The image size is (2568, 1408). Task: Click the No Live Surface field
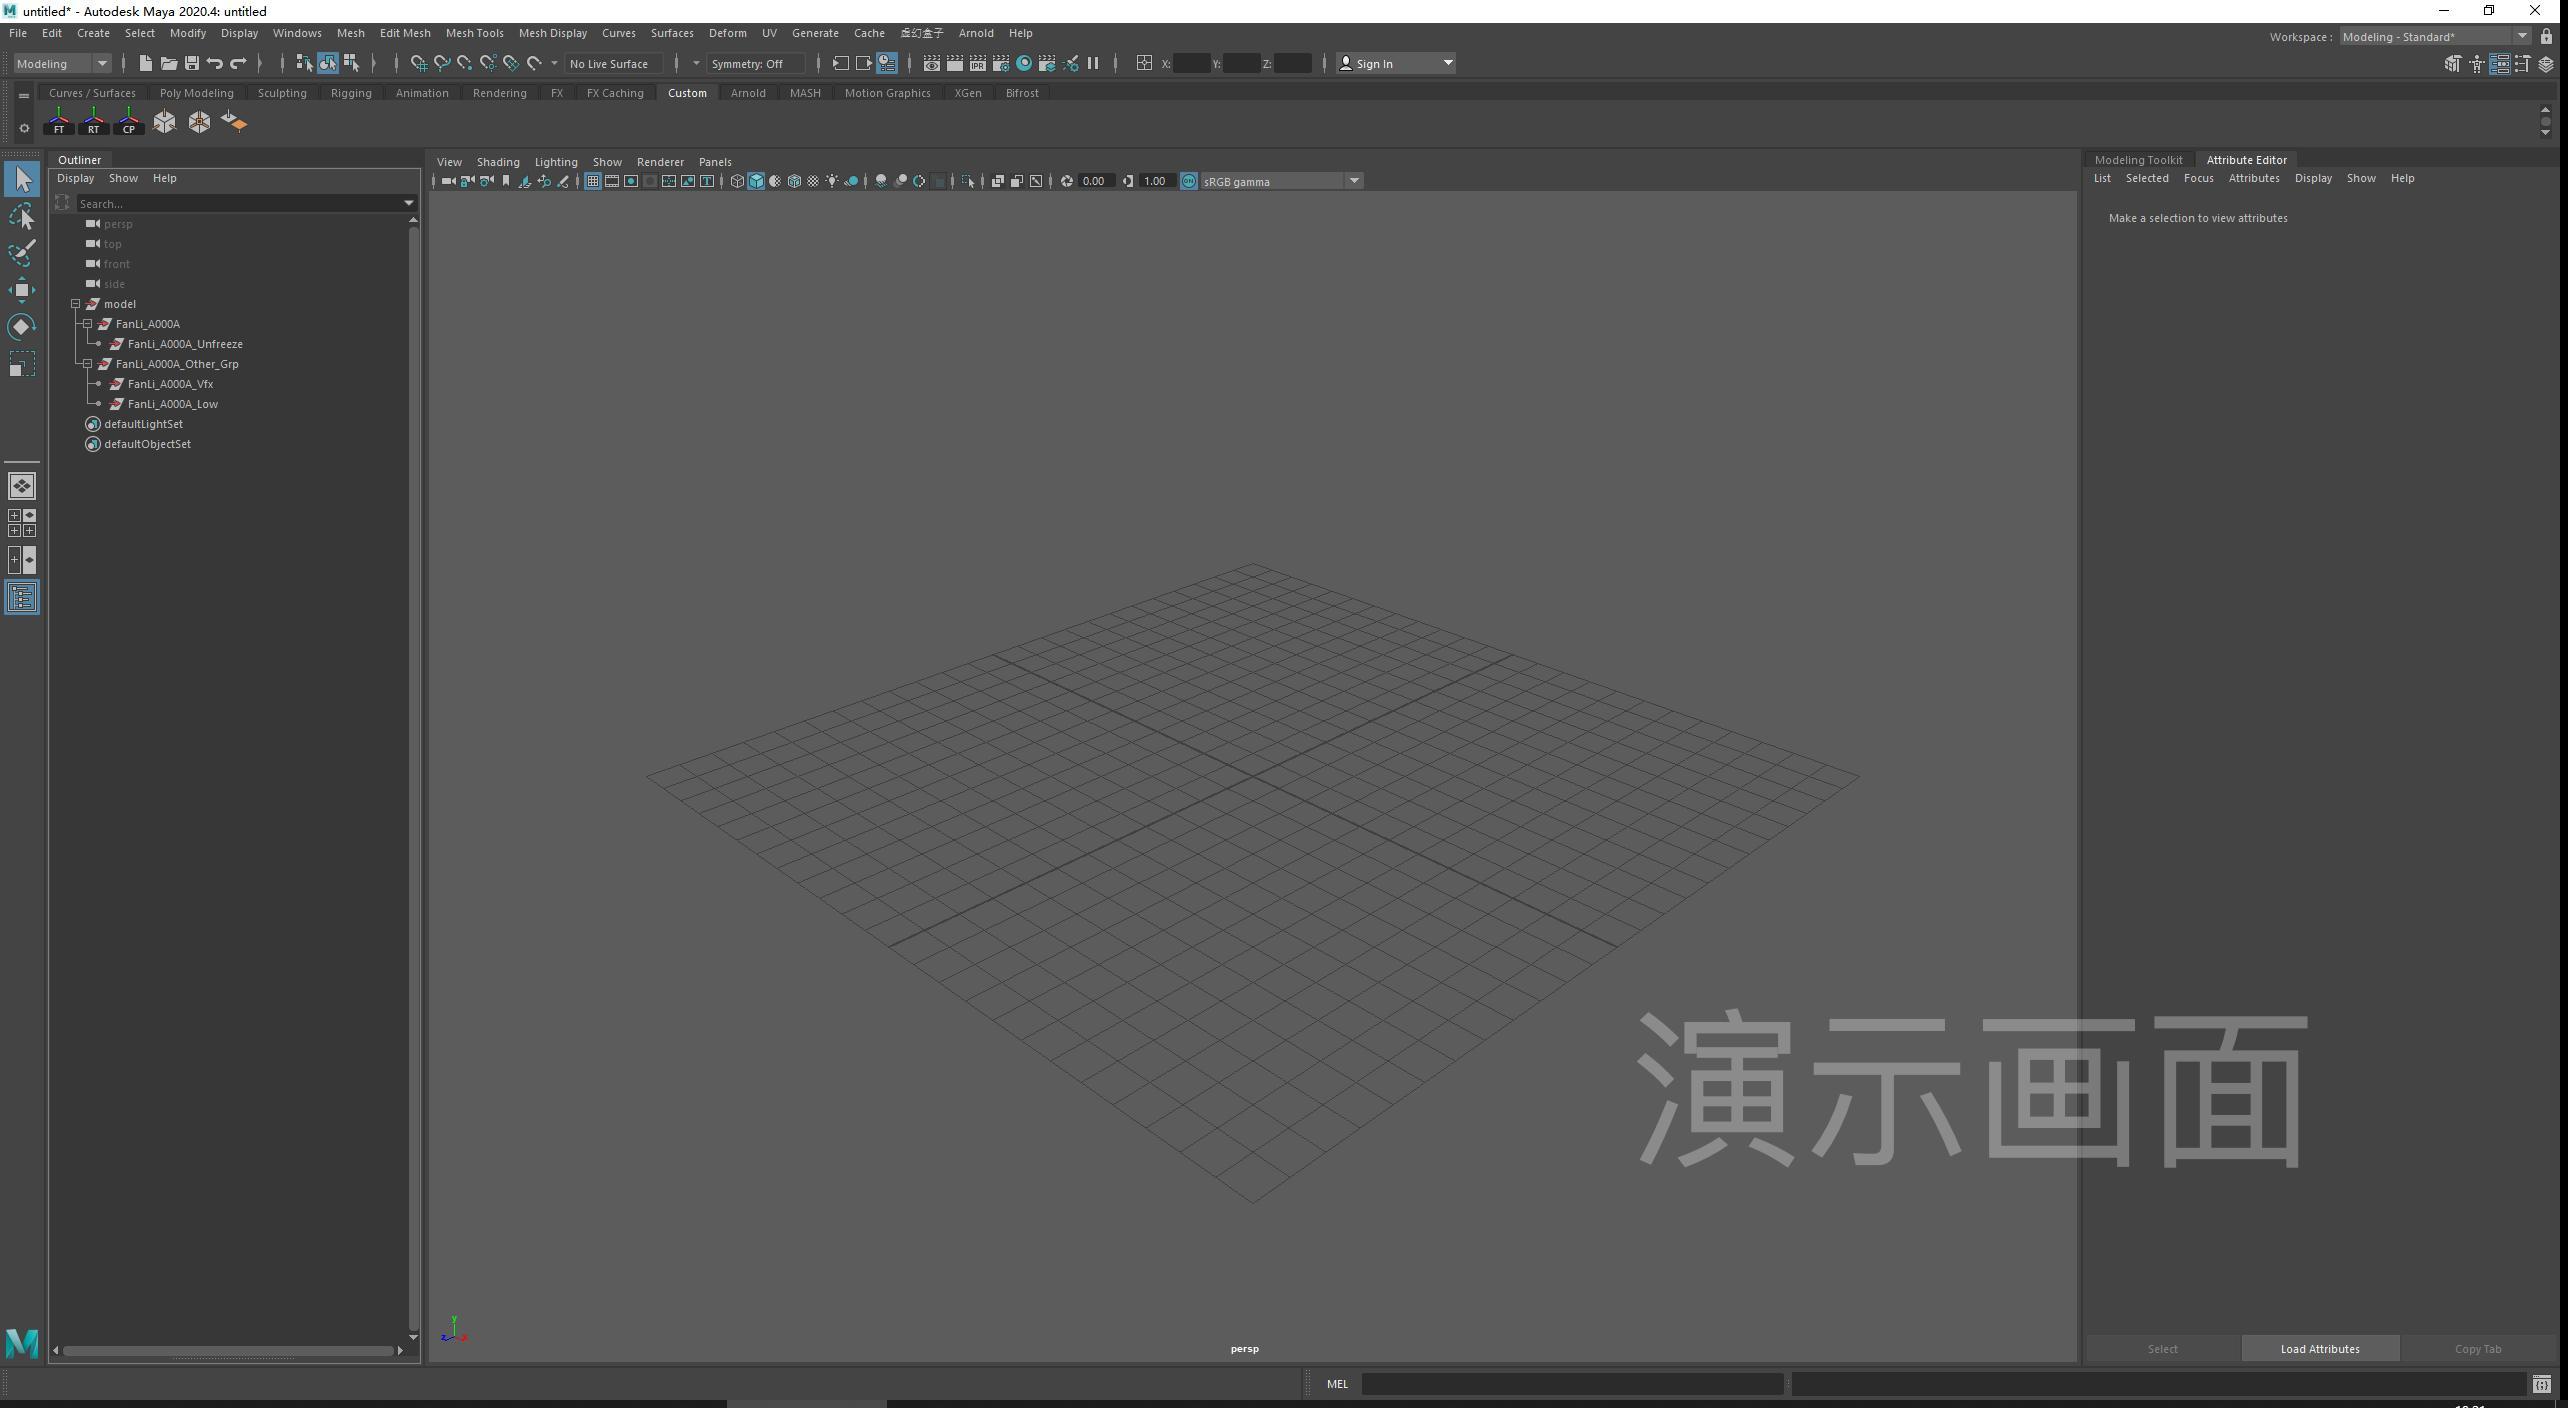(613, 63)
